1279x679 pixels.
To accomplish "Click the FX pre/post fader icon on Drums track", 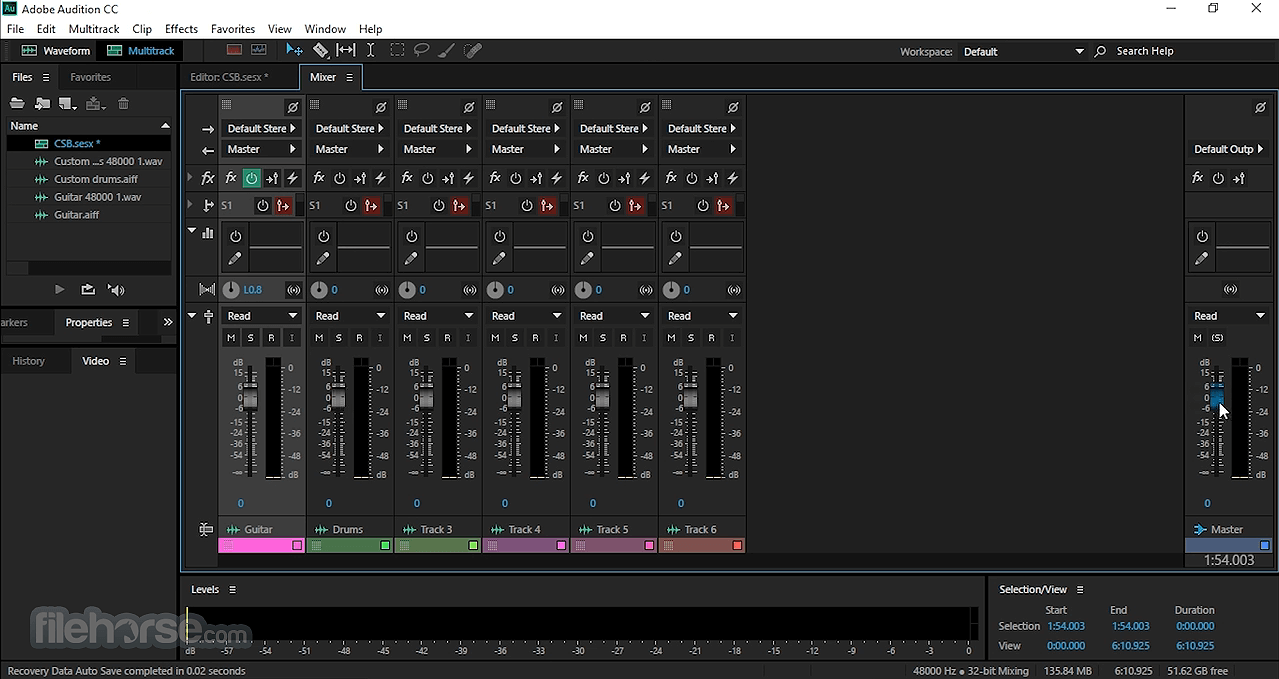I will 360,178.
